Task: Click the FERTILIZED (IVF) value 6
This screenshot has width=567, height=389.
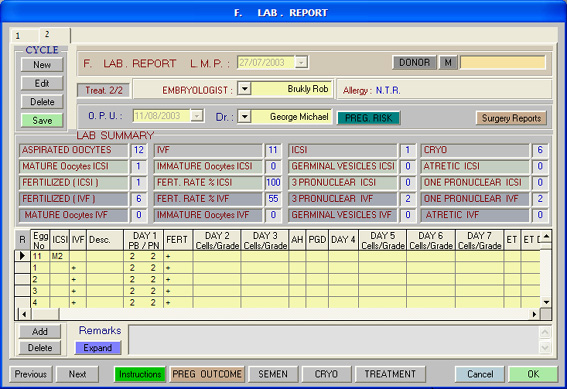Action: [138, 198]
